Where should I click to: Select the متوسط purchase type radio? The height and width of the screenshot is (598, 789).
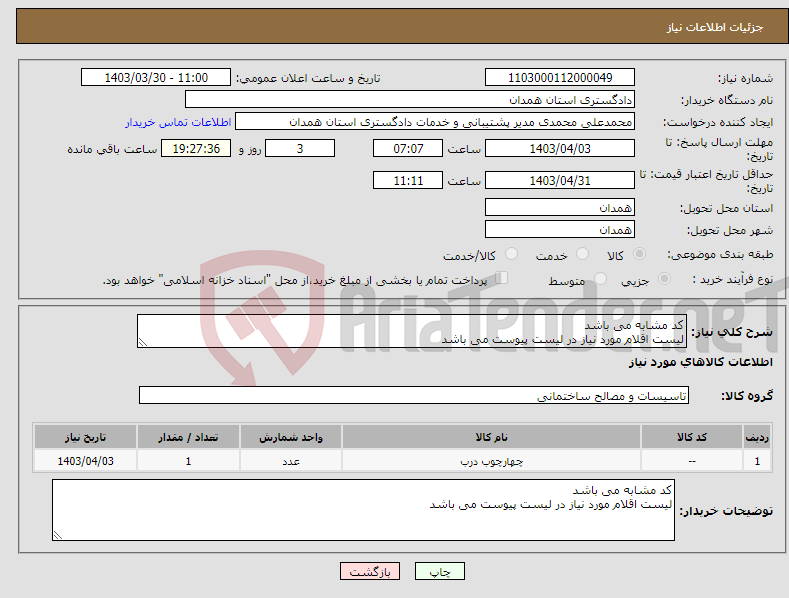click(x=600, y=278)
